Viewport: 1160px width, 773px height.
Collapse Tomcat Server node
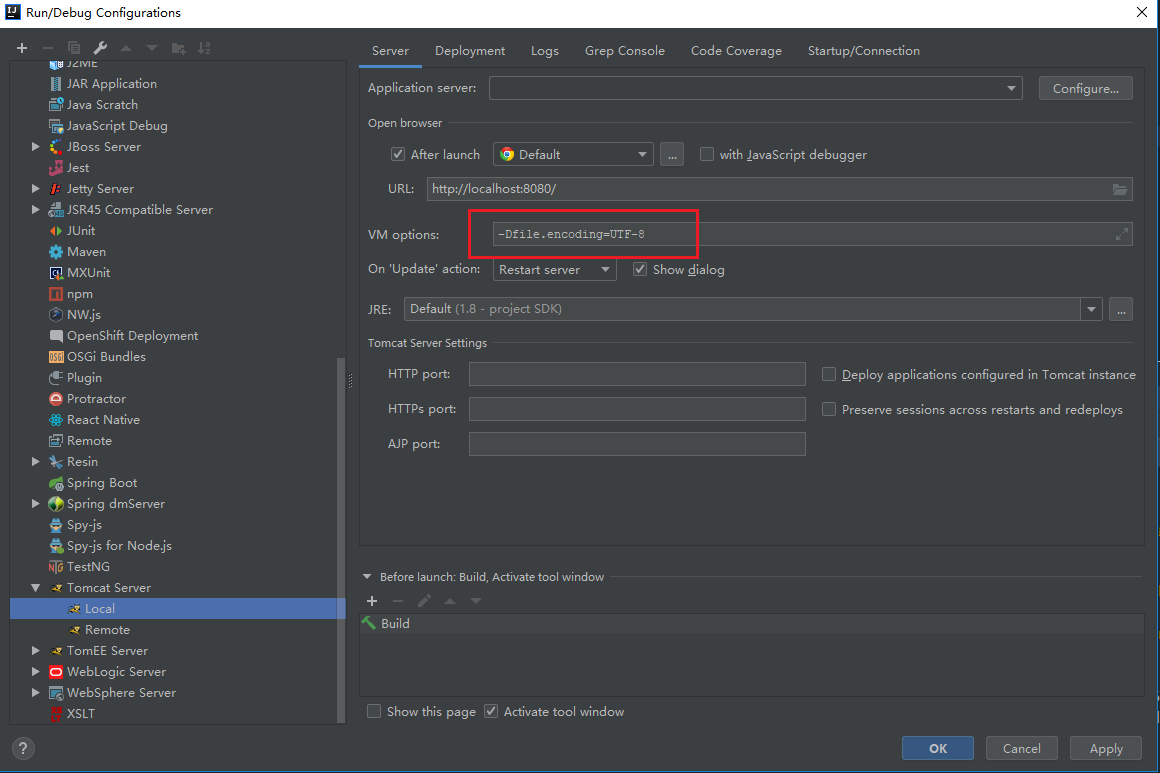pyautogui.click(x=36, y=587)
